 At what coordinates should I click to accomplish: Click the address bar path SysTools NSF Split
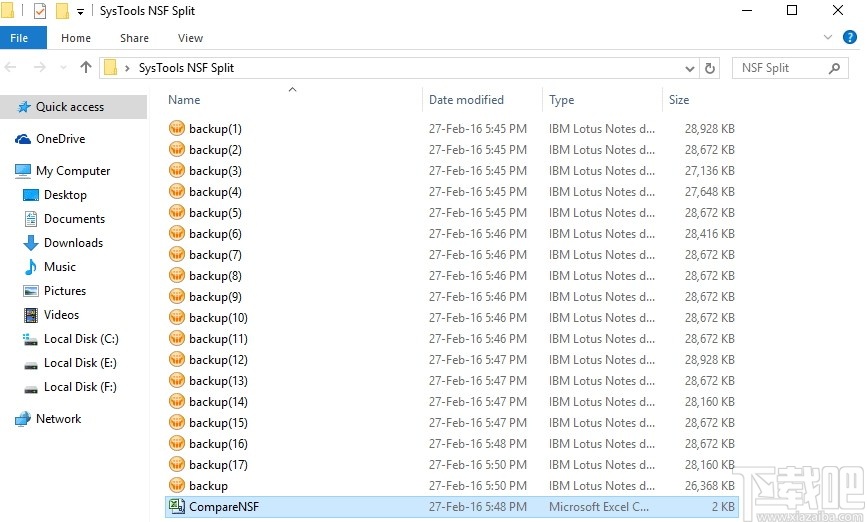pos(186,68)
